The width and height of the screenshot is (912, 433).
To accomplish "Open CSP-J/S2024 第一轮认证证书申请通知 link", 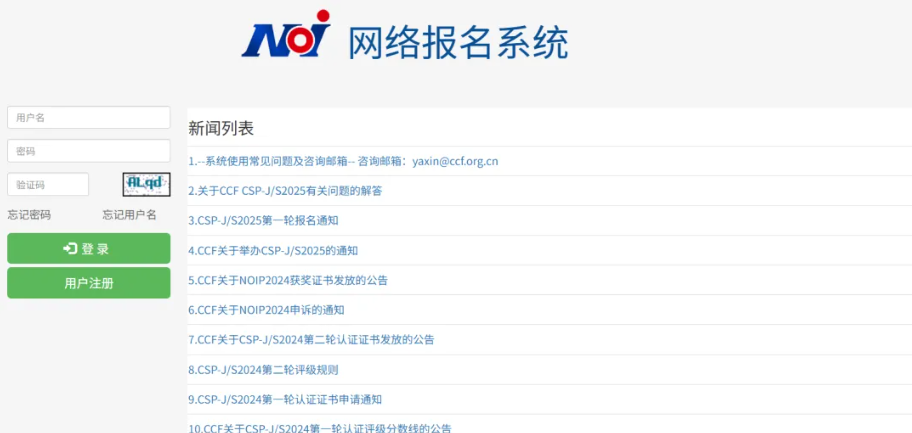I will pyautogui.click(x=285, y=400).
